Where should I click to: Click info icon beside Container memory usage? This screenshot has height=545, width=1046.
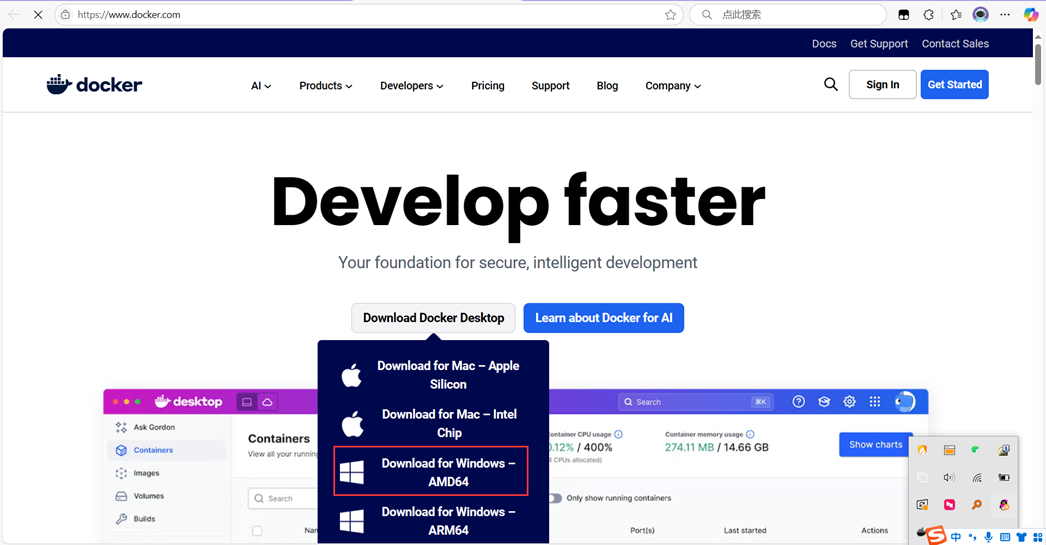[750, 434]
